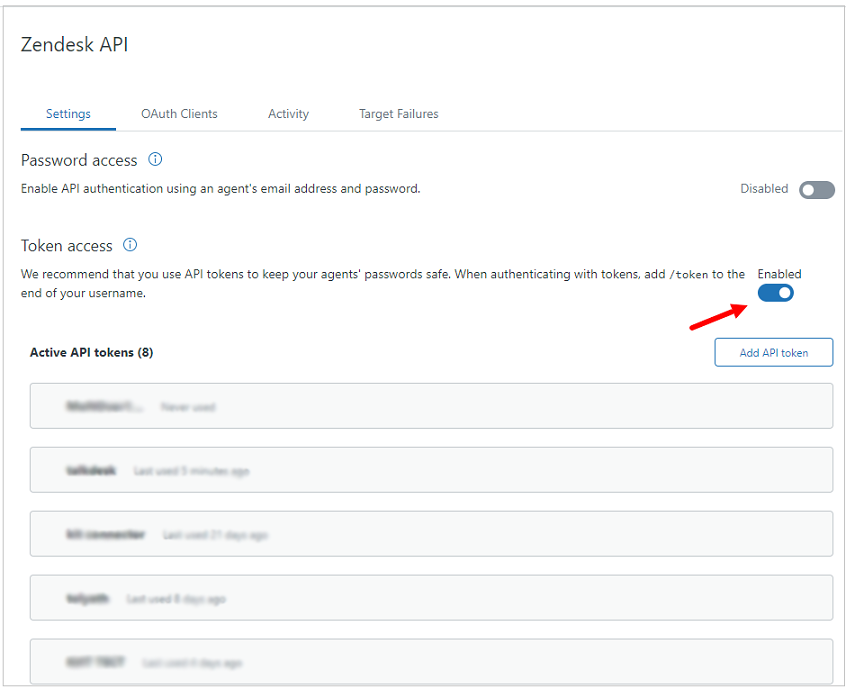846x689 pixels.
Task: Click the /token code text
Action: point(688,275)
